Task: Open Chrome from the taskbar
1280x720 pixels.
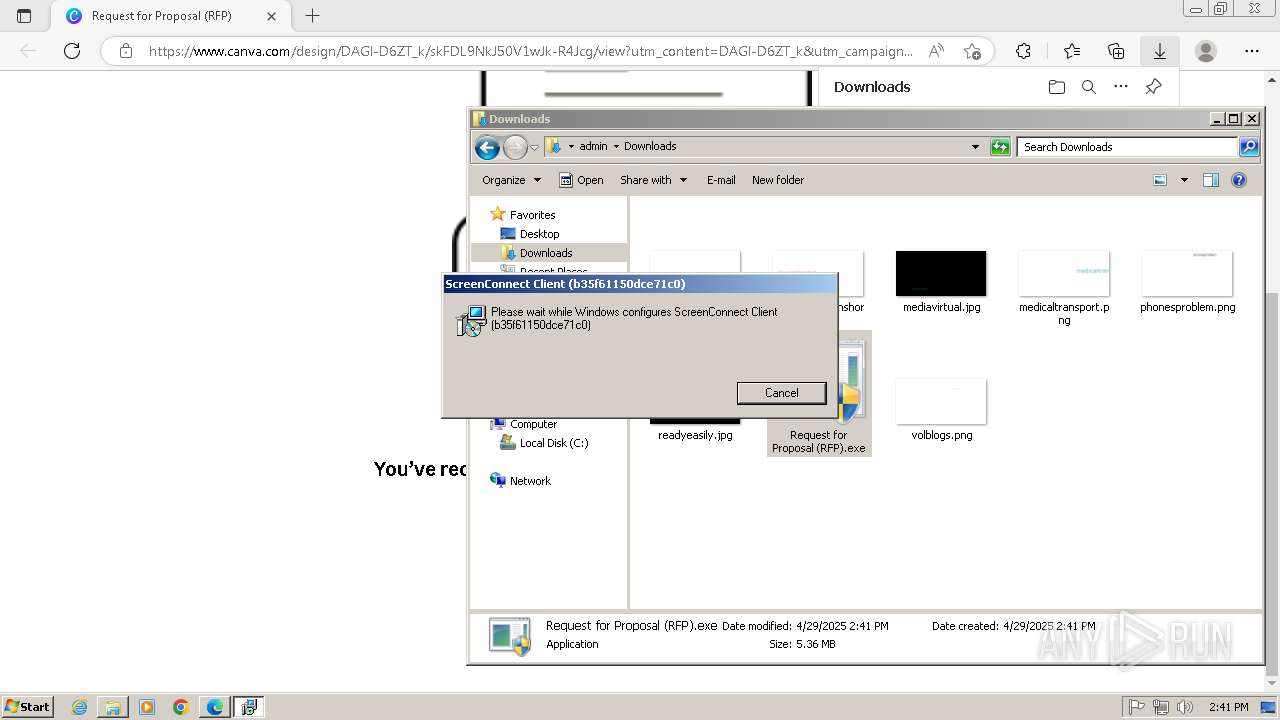Action: tap(181, 707)
